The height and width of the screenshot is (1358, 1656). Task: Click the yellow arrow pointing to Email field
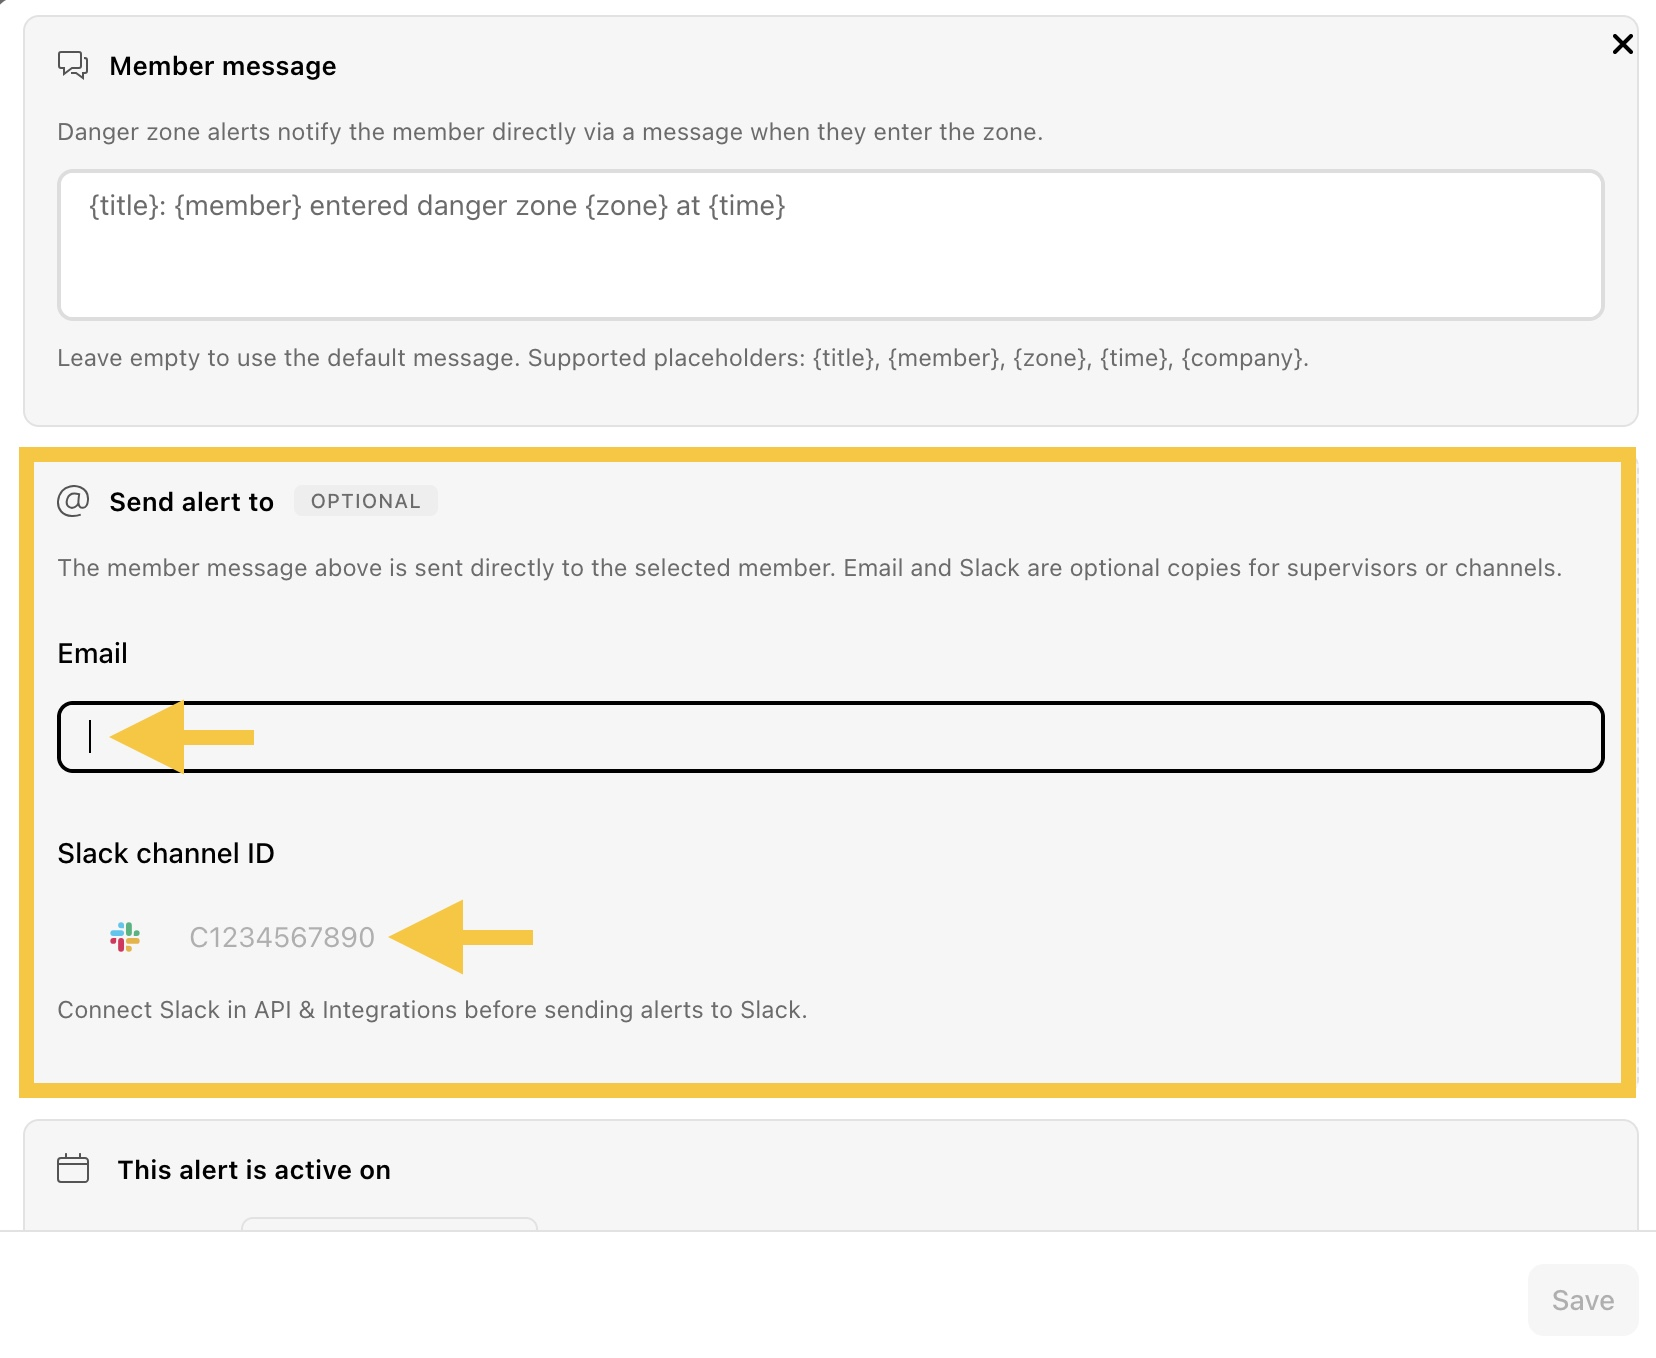[182, 737]
